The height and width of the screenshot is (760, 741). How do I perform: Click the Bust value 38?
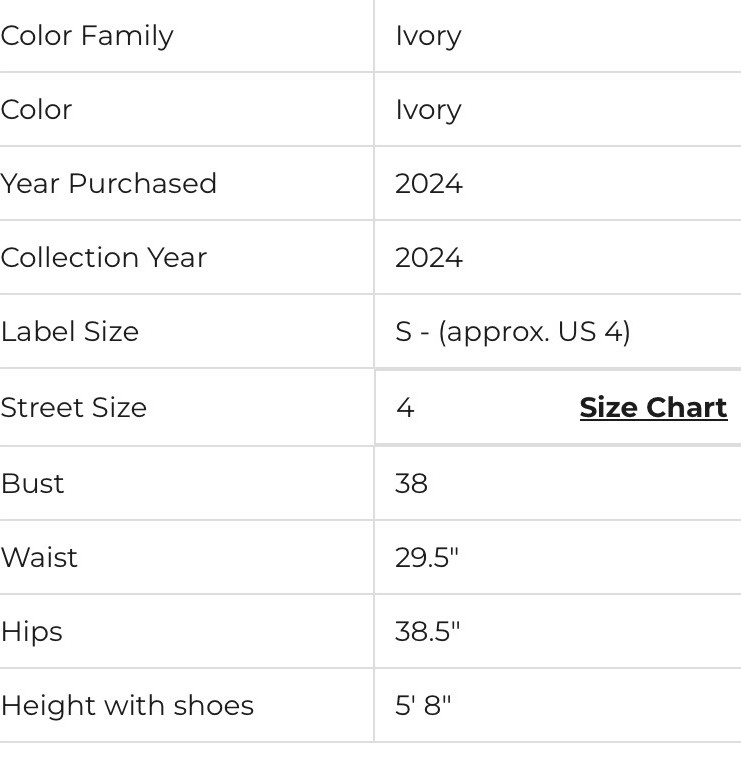coord(411,483)
